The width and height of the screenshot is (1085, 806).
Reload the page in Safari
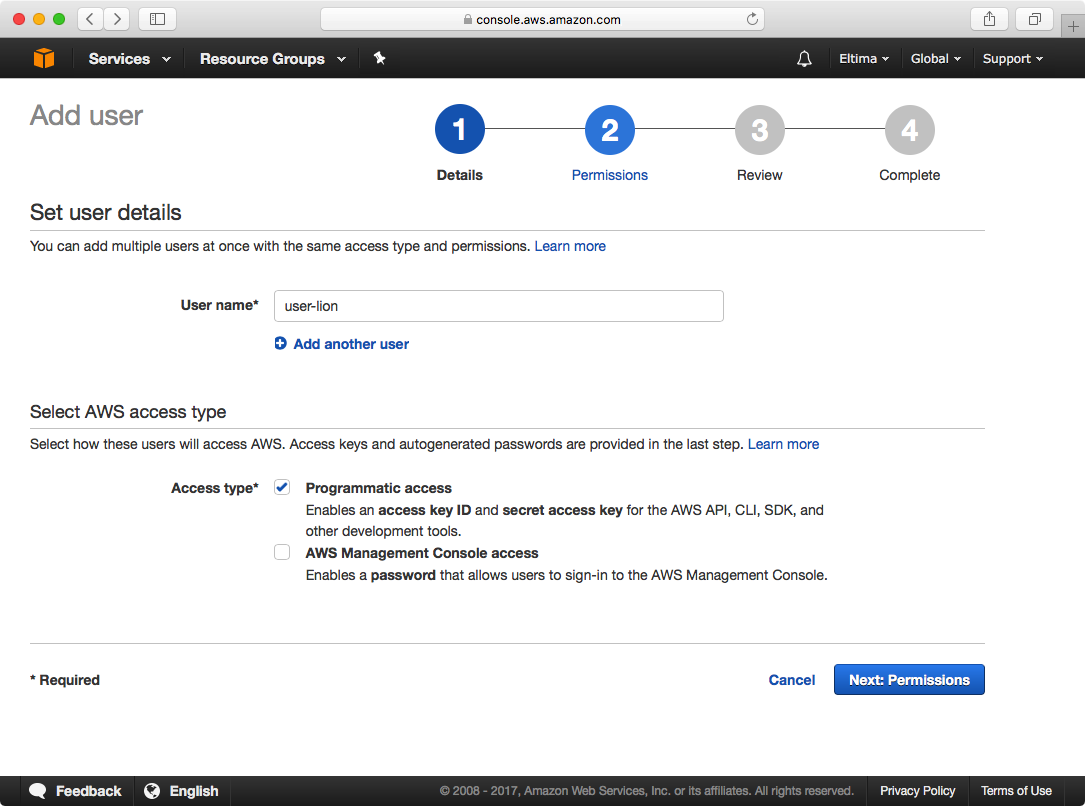click(x=750, y=18)
